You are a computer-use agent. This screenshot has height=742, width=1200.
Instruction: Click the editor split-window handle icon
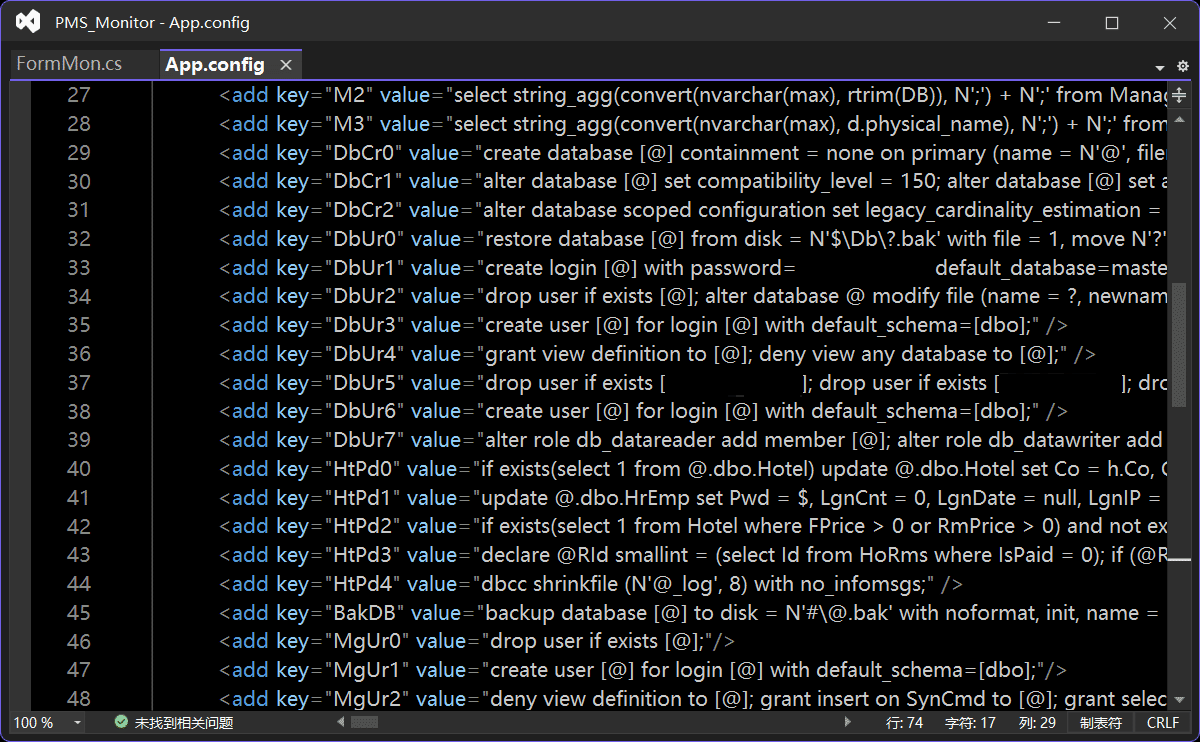[x=1179, y=95]
